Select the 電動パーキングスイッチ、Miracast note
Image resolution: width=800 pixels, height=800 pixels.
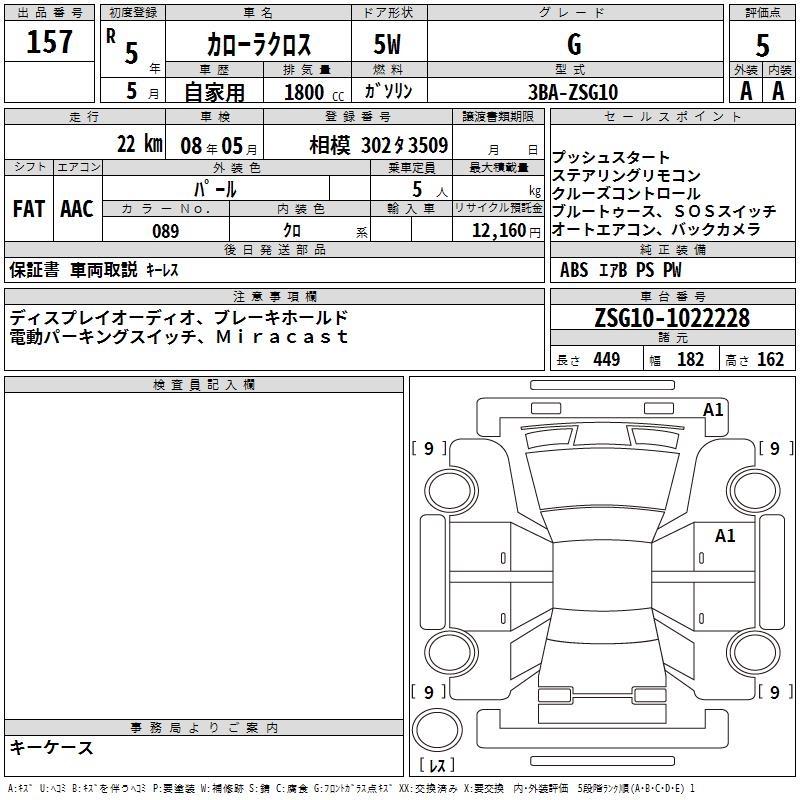tap(179, 336)
